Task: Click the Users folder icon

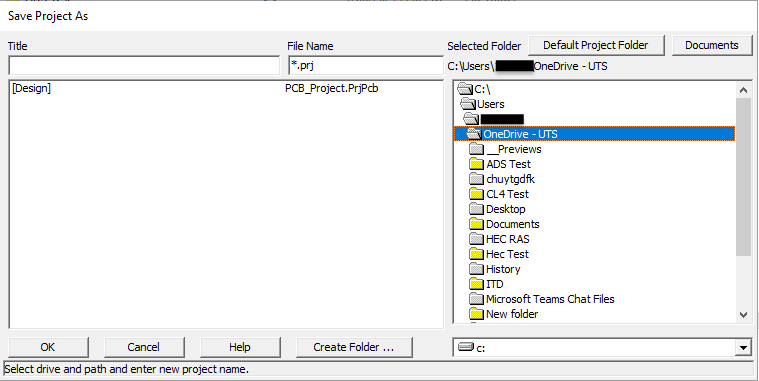Action: [469, 104]
